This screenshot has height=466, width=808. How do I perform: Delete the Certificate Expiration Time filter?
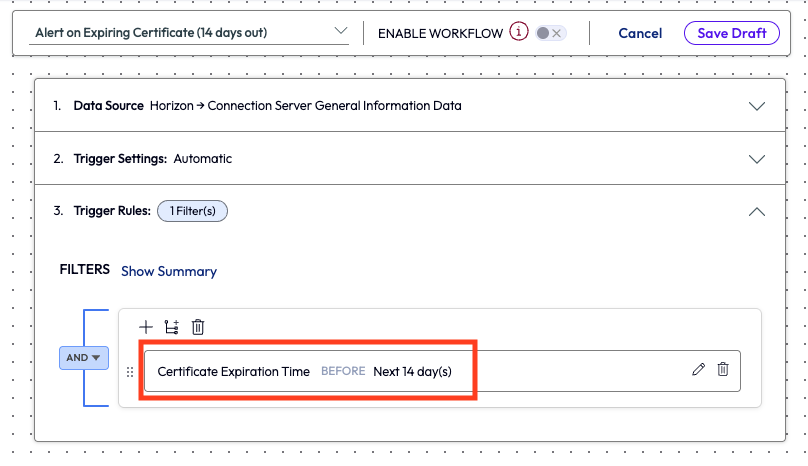coord(723,370)
